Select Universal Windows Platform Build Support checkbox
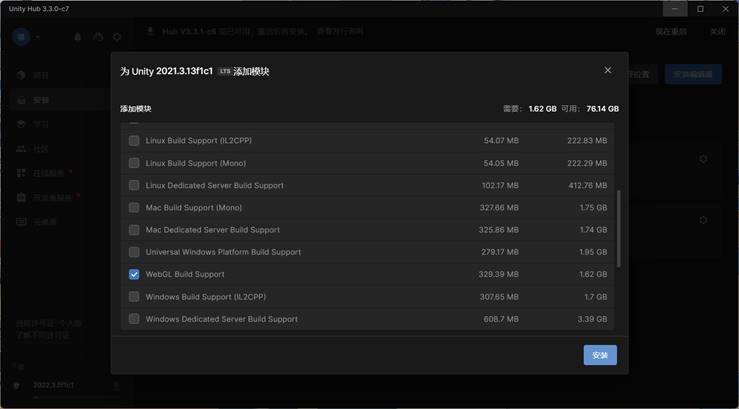This screenshot has height=409, width=739. coord(134,252)
